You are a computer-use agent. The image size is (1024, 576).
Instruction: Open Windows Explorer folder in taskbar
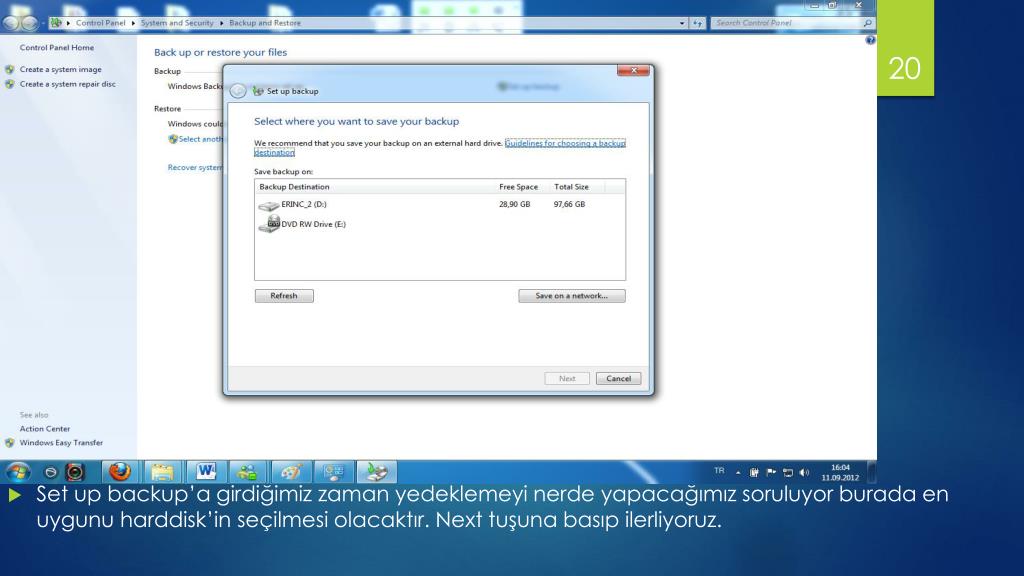(162, 472)
